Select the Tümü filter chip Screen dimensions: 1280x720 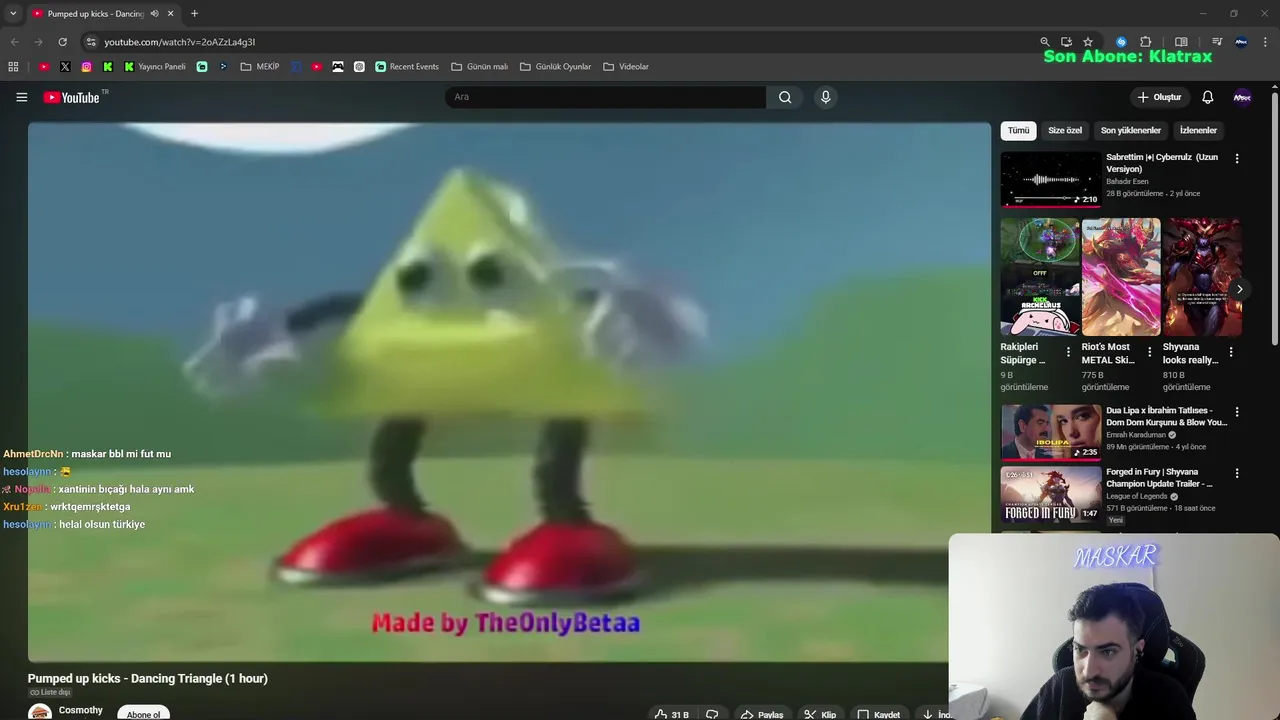tap(1018, 130)
